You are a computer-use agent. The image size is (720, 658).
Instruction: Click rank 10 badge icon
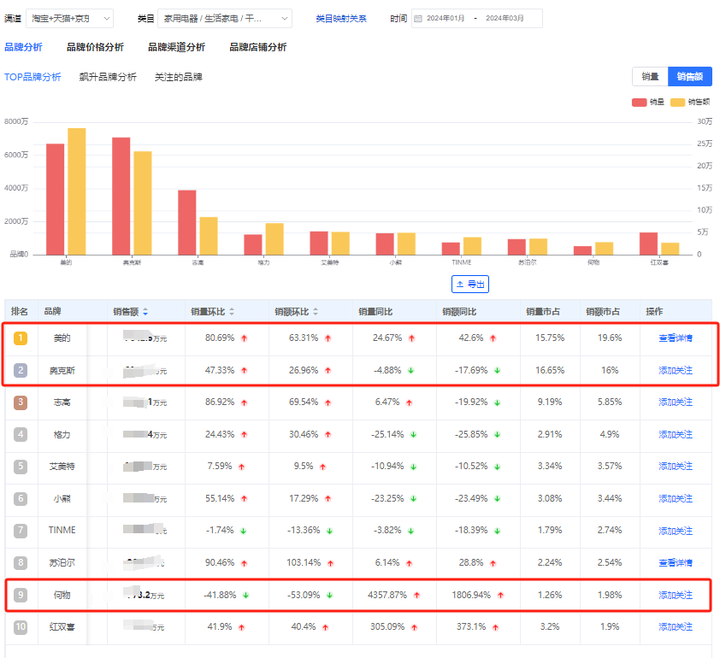pos(20,627)
